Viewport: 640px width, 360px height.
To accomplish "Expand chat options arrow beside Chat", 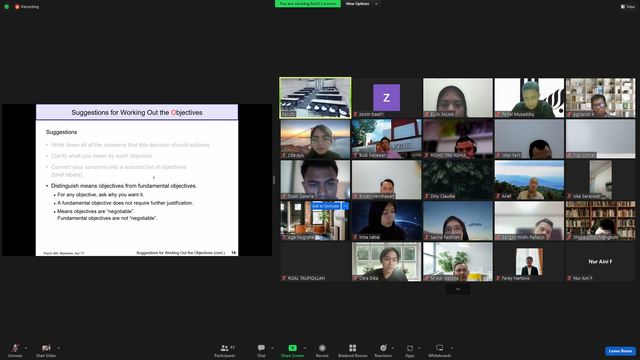I will [272, 348].
